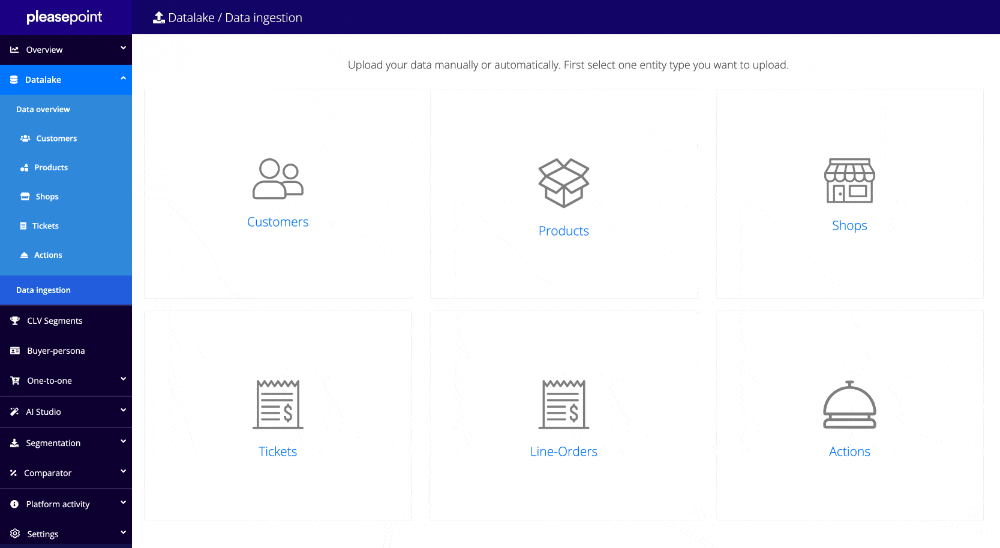Click the Overview chart icon in sidebar
Image resolution: width=1000 pixels, height=548 pixels.
click(14, 50)
